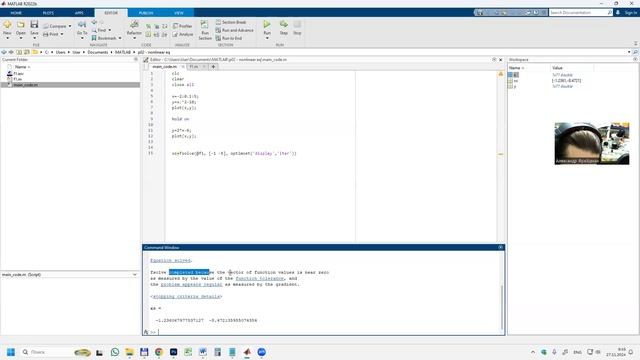Click the Bookmark button
The height and width of the screenshot is (360, 640).
point(105,38)
